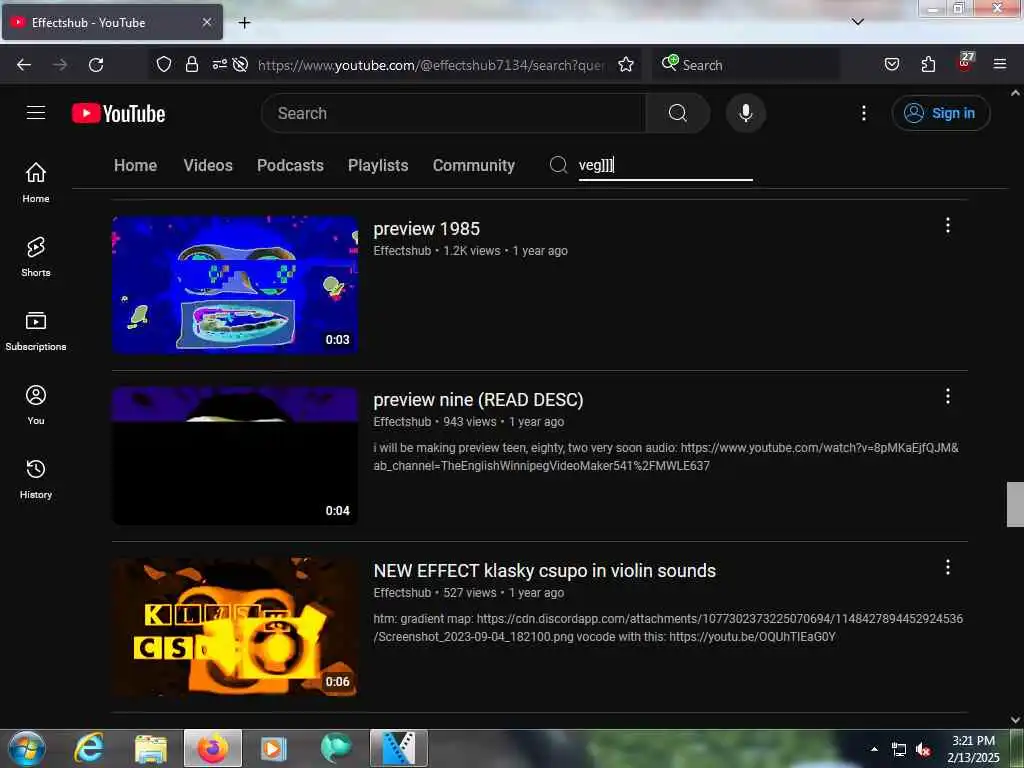This screenshot has height=768, width=1024.
Task: Open a new tab with the plus button
Action: tap(244, 23)
